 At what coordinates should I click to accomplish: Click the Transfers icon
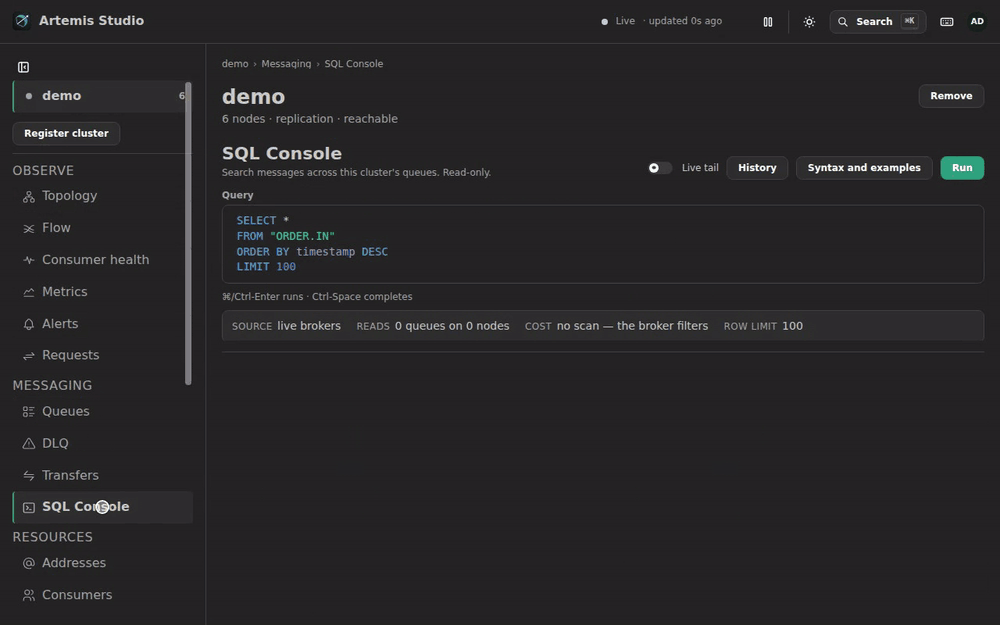click(x=29, y=476)
